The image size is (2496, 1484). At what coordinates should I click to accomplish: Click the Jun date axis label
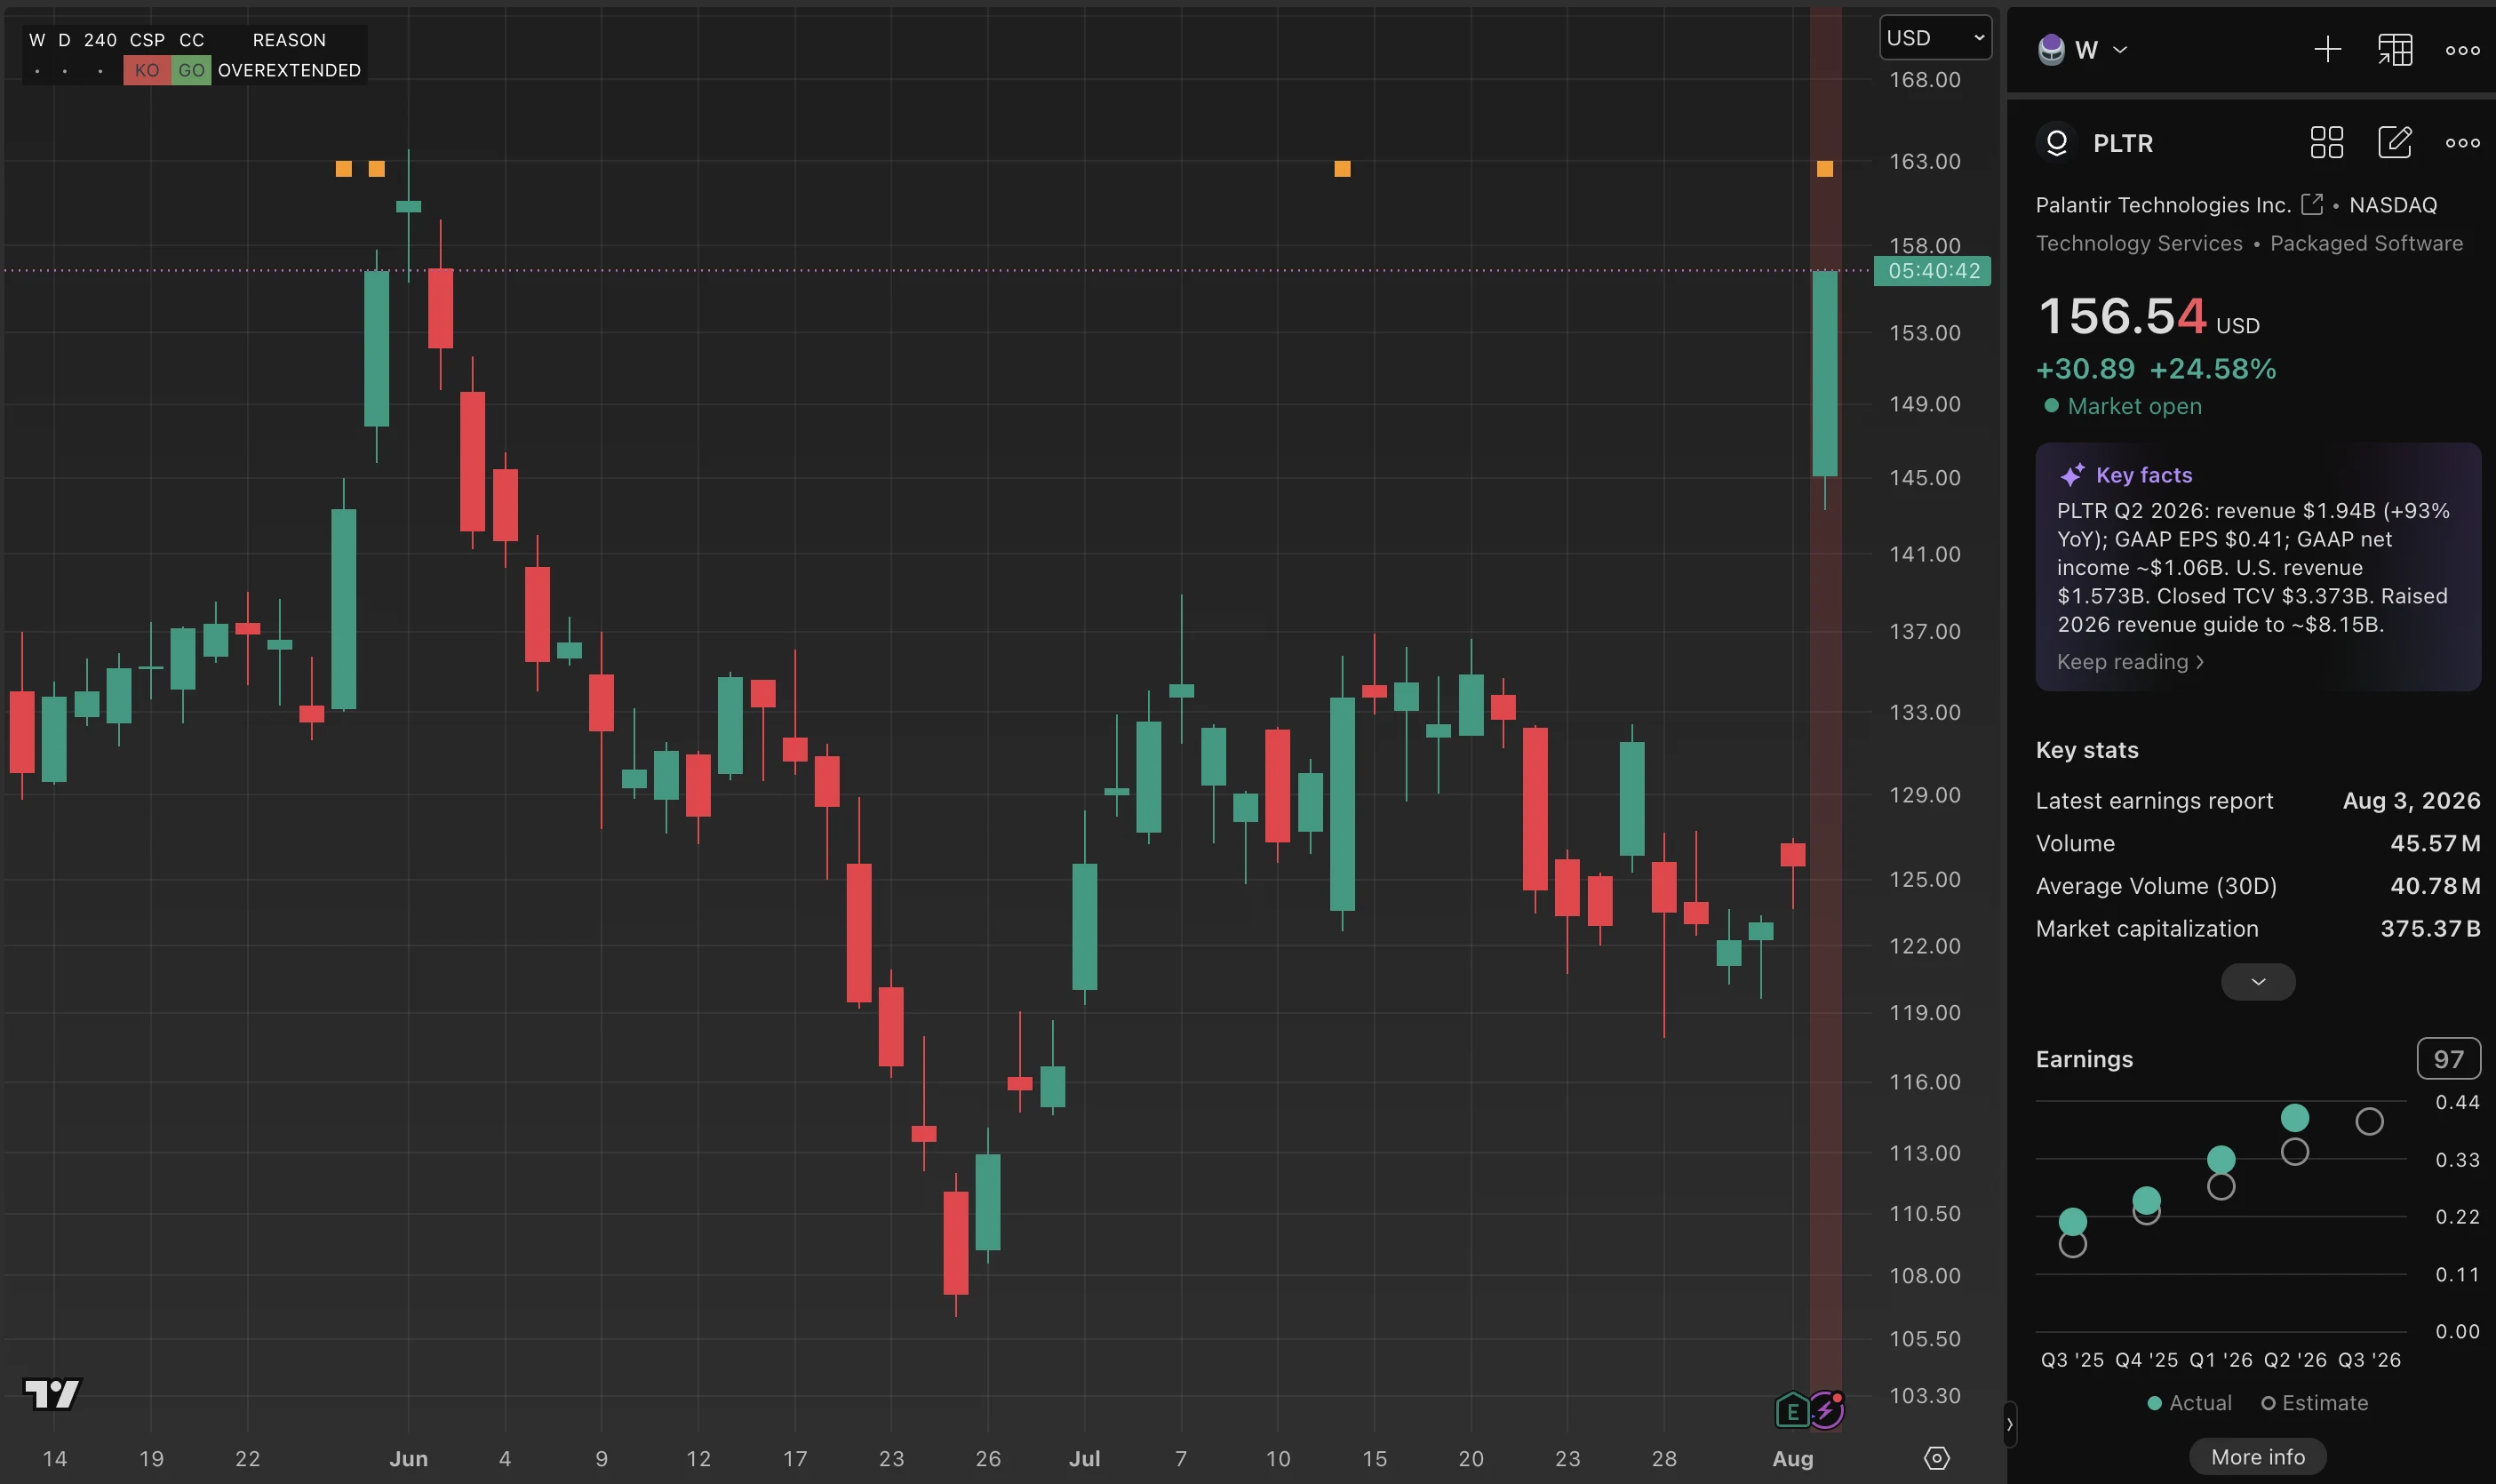point(408,1458)
